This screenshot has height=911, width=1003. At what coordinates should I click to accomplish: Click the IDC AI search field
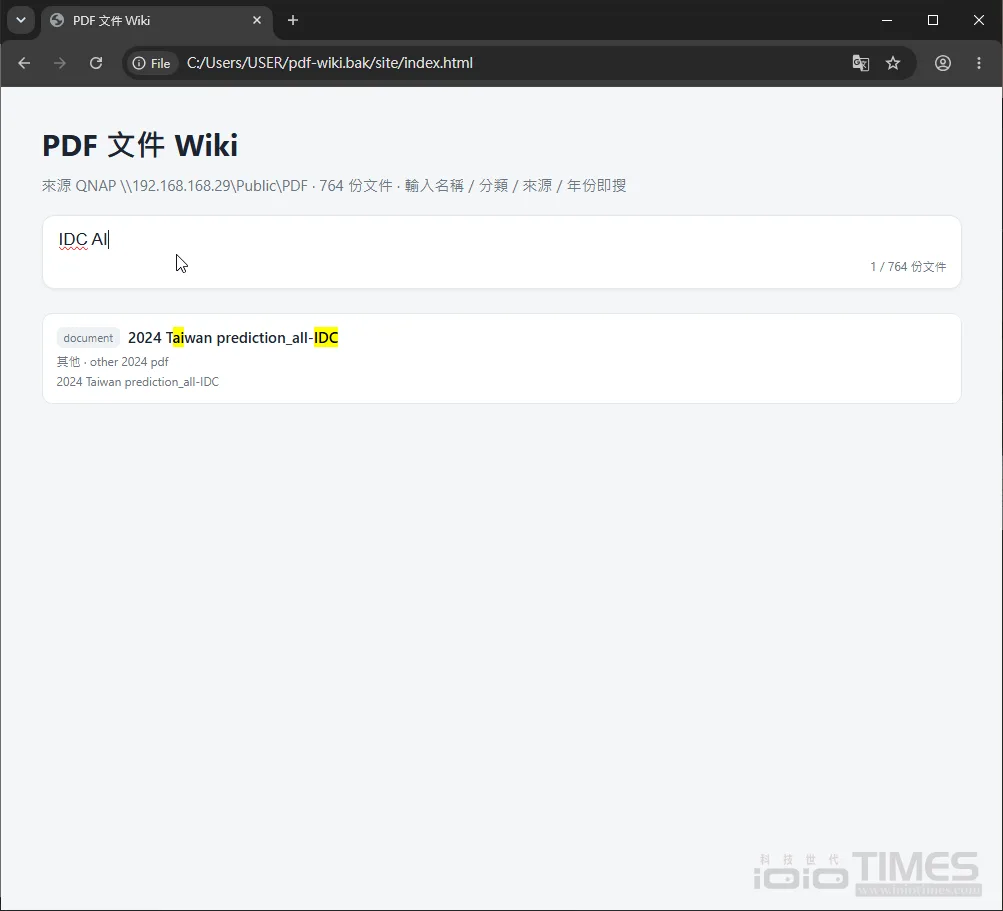pos(502,252)
